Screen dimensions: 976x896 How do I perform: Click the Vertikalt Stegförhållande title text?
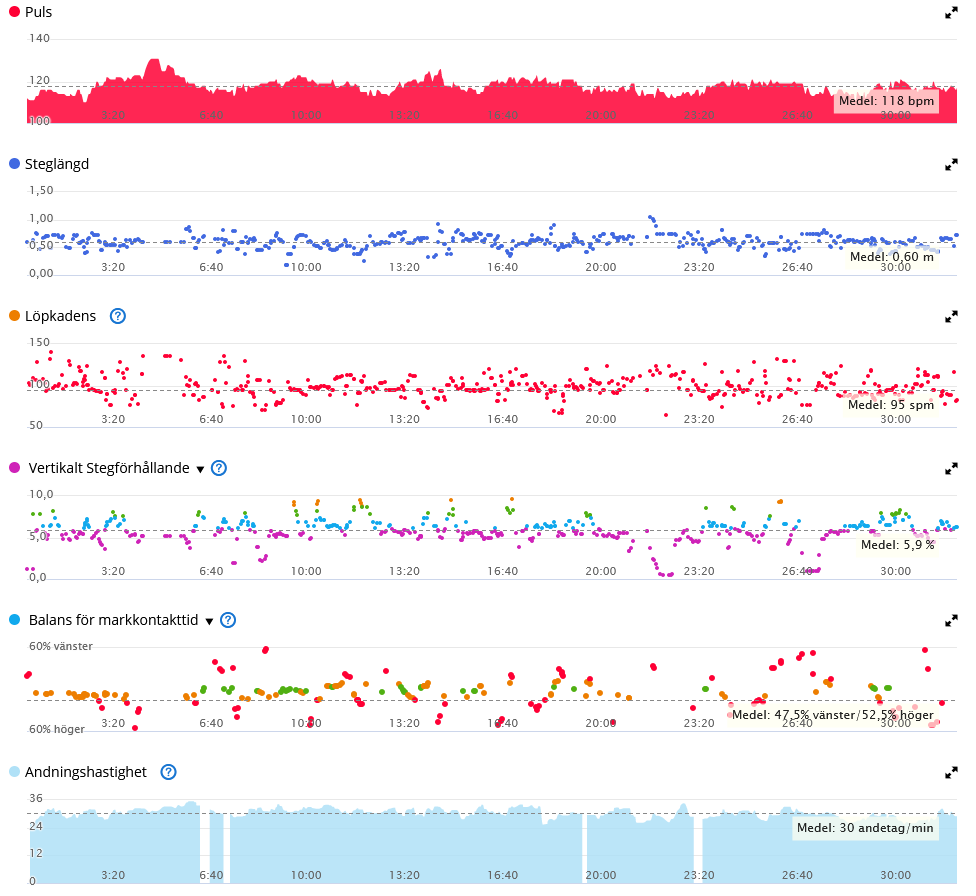click(109, 468)
